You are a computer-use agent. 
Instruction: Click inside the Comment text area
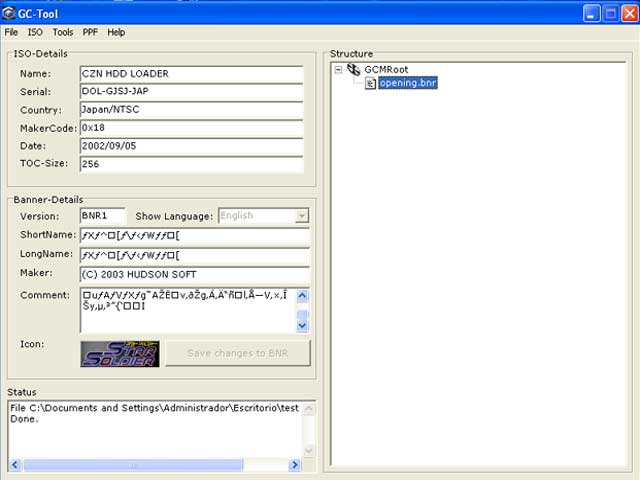point(188,310)
